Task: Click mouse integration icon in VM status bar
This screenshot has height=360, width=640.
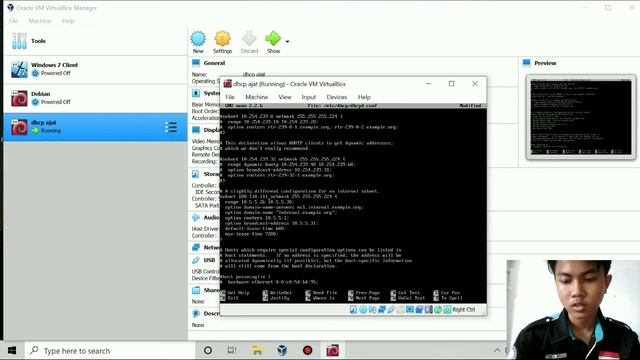Action: pos(438,310)
